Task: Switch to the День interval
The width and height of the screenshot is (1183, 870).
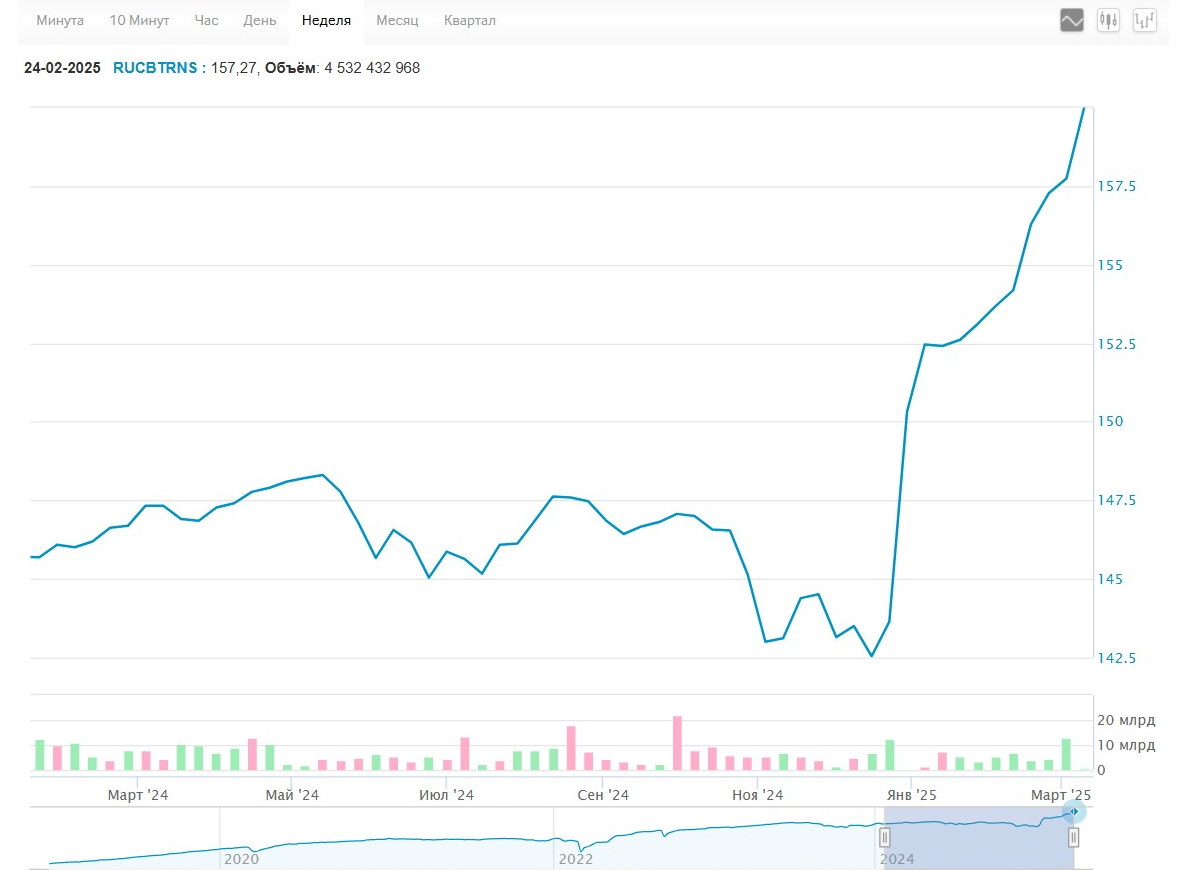Action: click(x=260, y=21)
